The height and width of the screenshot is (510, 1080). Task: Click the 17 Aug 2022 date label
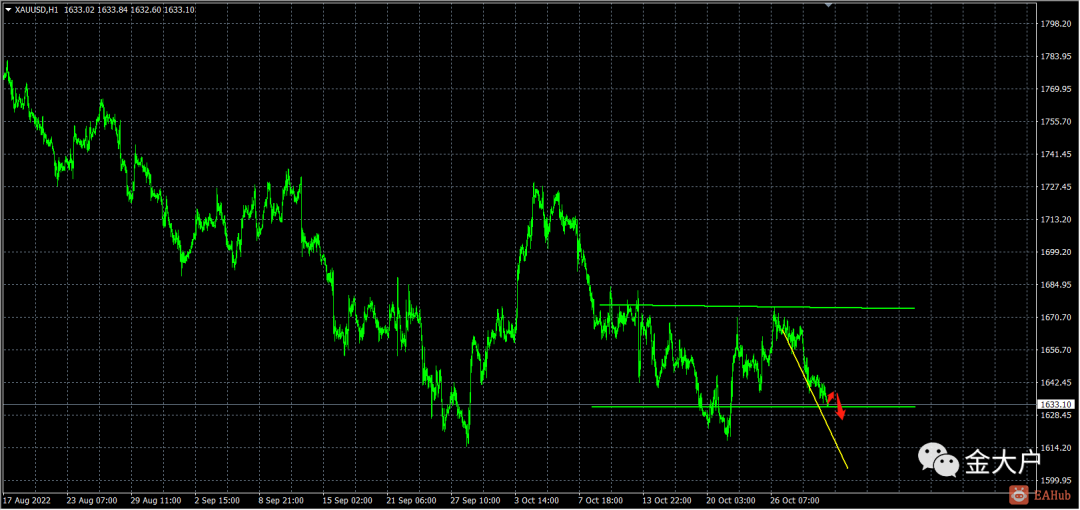pyautogui.click(x=25, y=500)
